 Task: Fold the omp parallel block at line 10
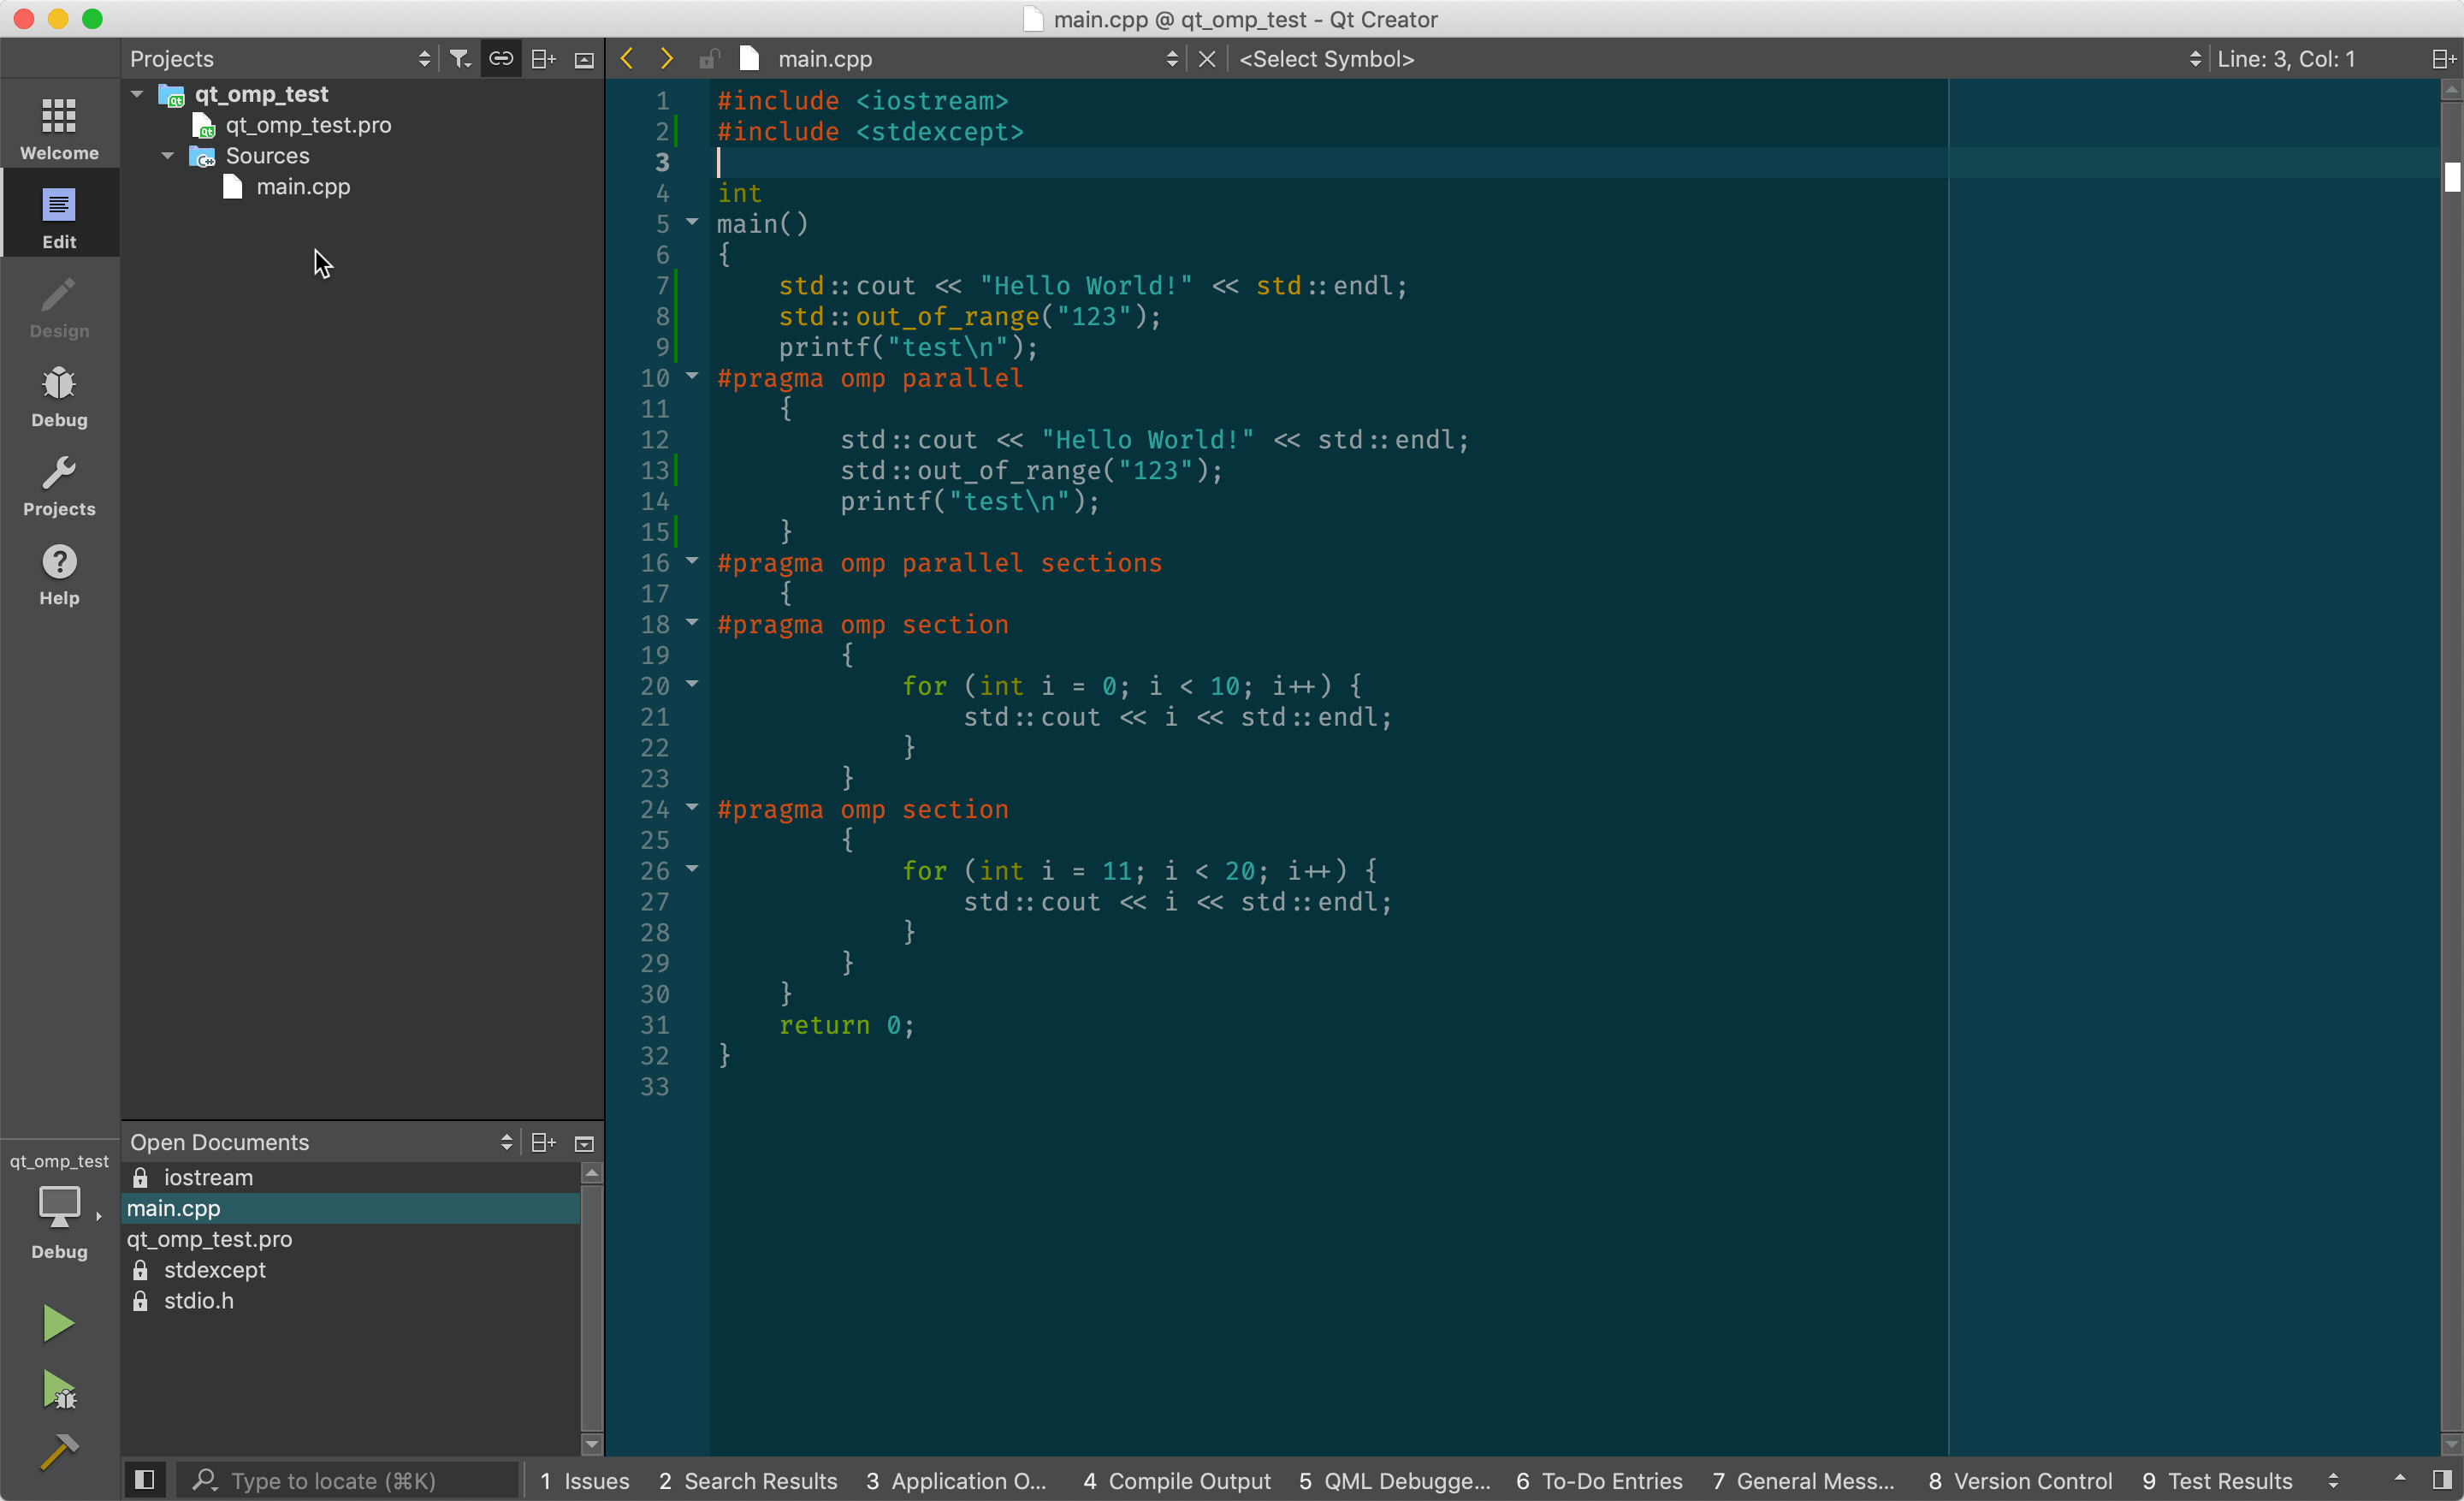click(x=691, y=376)
